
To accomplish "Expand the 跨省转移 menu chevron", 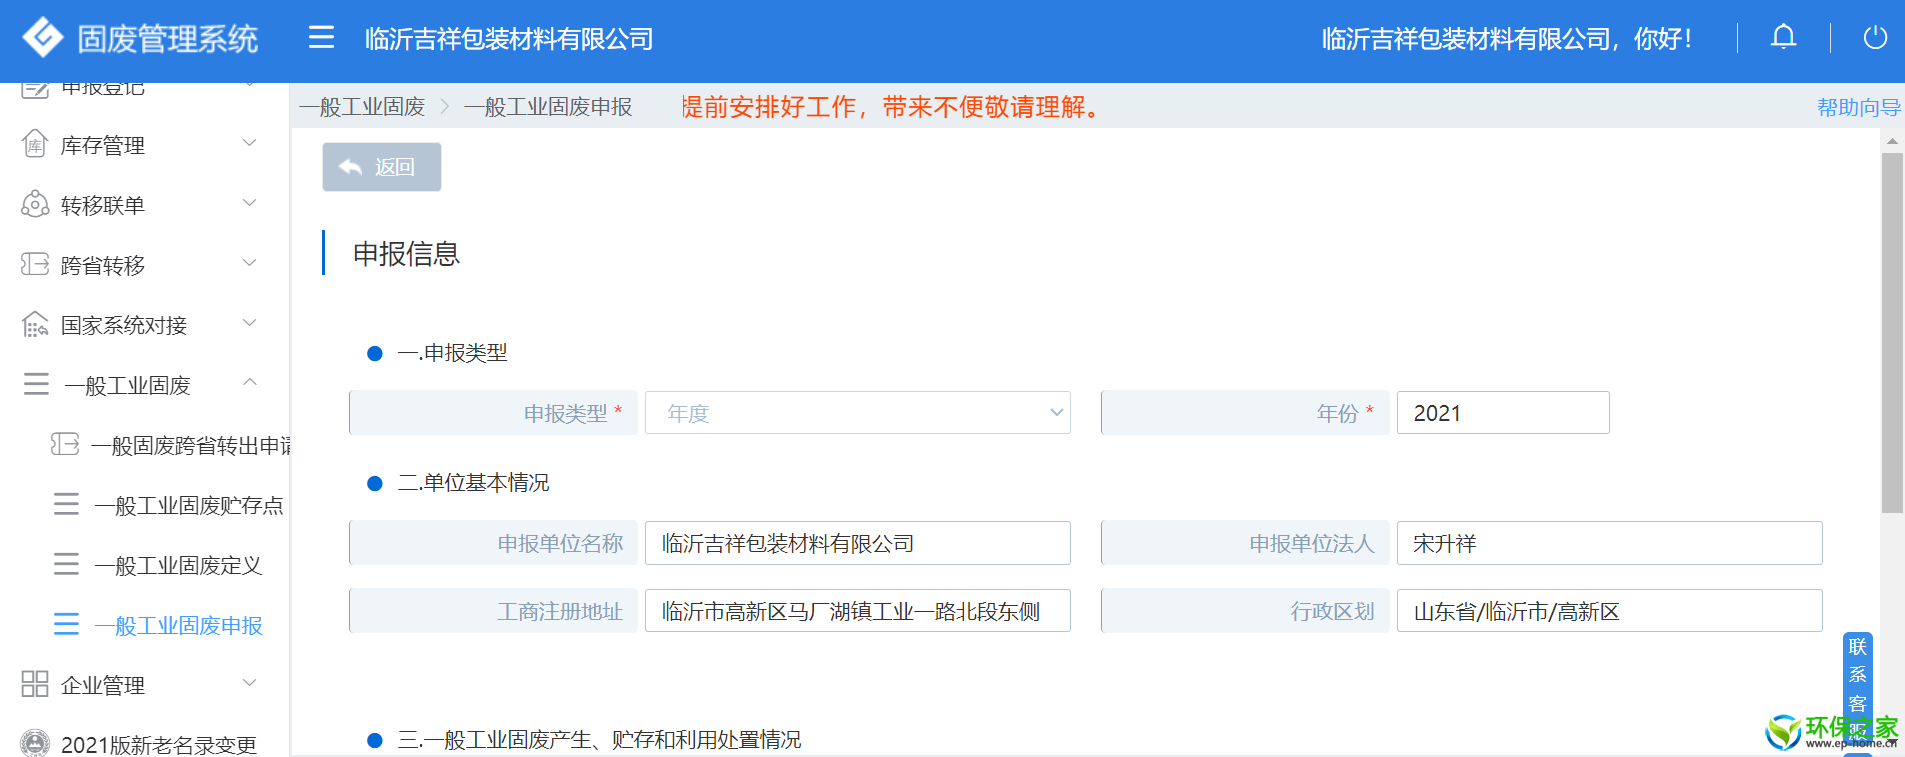I will pos(250,264).
